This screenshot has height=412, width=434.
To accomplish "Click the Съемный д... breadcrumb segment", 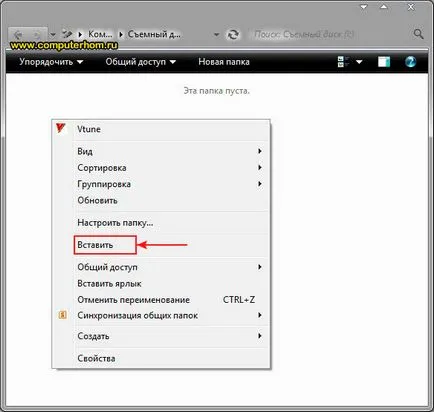I will [x=154, y=34].
